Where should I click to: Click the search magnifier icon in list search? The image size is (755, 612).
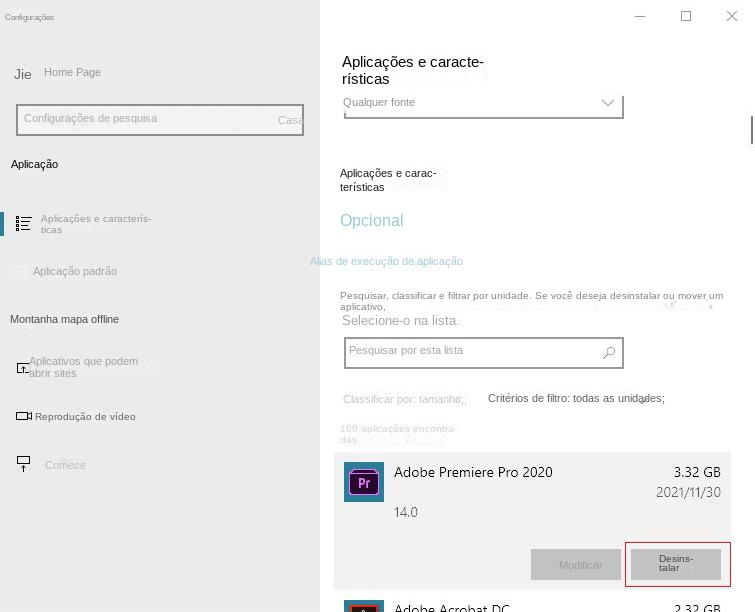point(609,352)
